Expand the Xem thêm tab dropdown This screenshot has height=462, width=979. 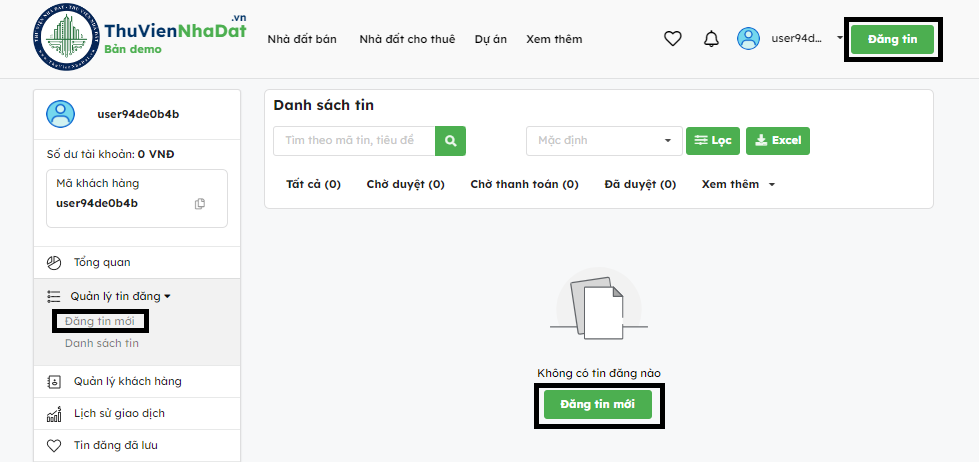point(738,185)
